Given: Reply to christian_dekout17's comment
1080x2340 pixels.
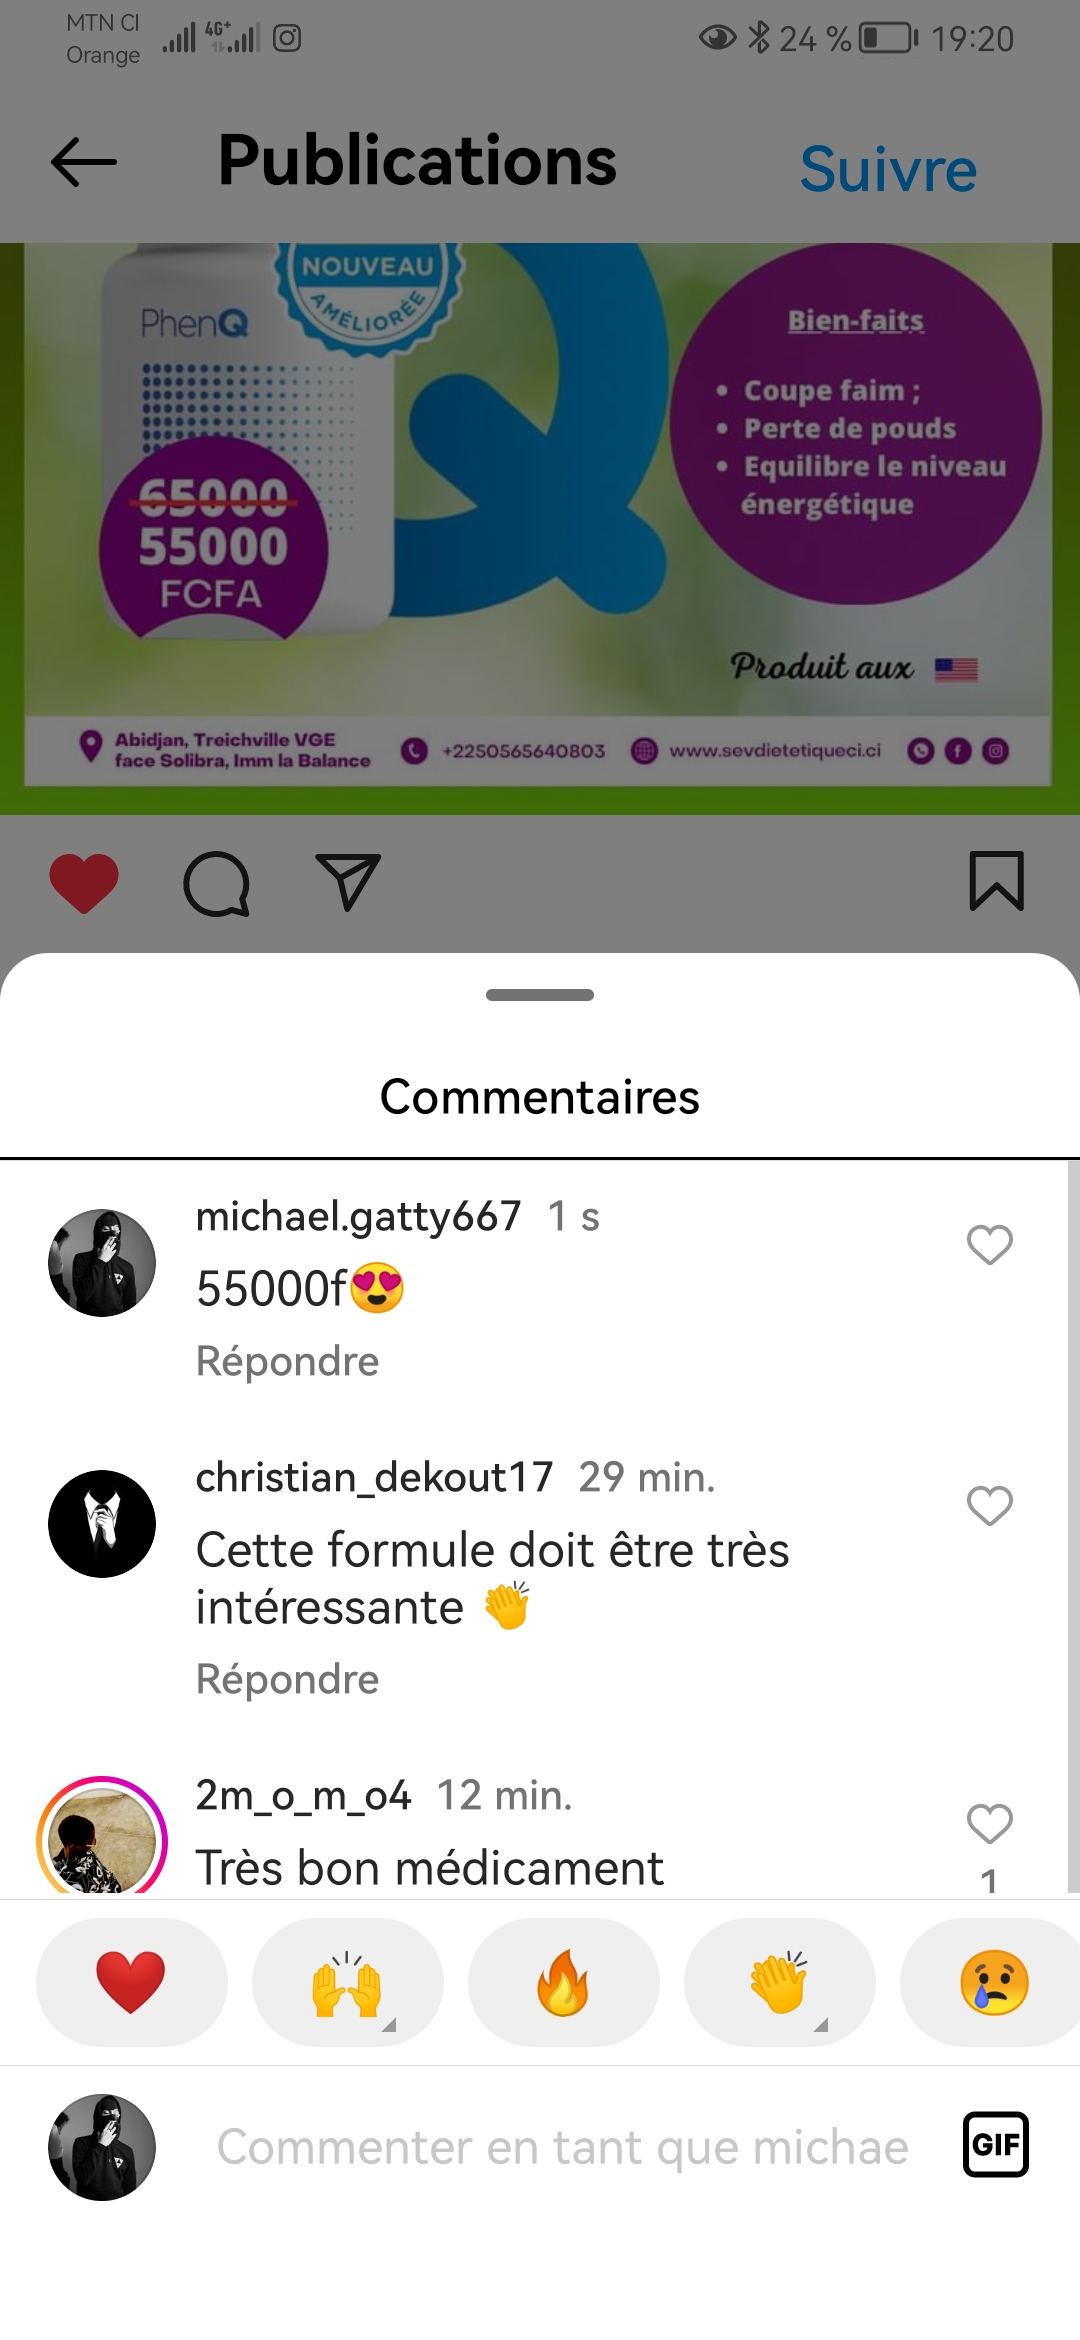Looking at the screenshot, I should point(288,1679).
